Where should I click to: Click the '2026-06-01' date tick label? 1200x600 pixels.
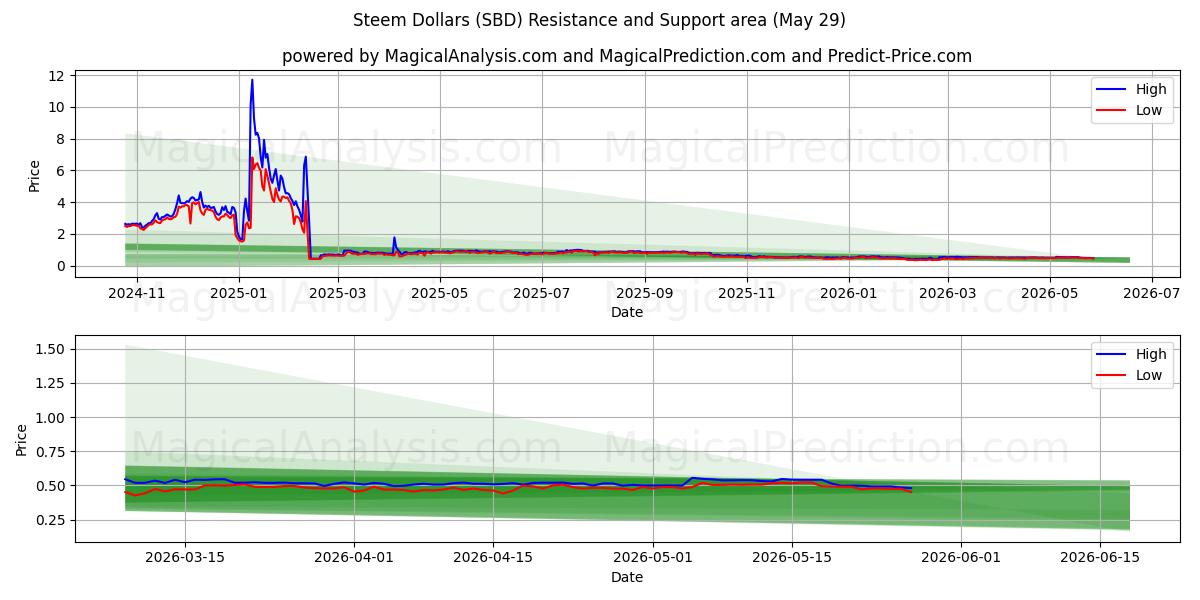961,558
